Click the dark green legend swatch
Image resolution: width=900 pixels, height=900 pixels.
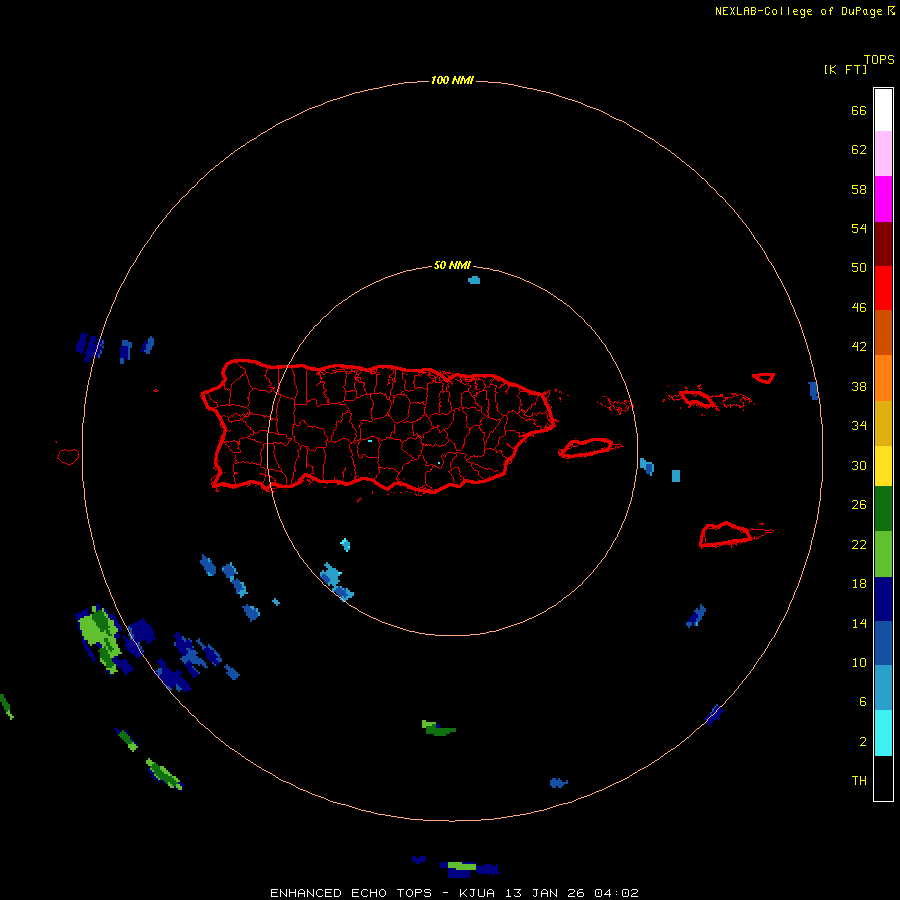[x=883, y=509]
